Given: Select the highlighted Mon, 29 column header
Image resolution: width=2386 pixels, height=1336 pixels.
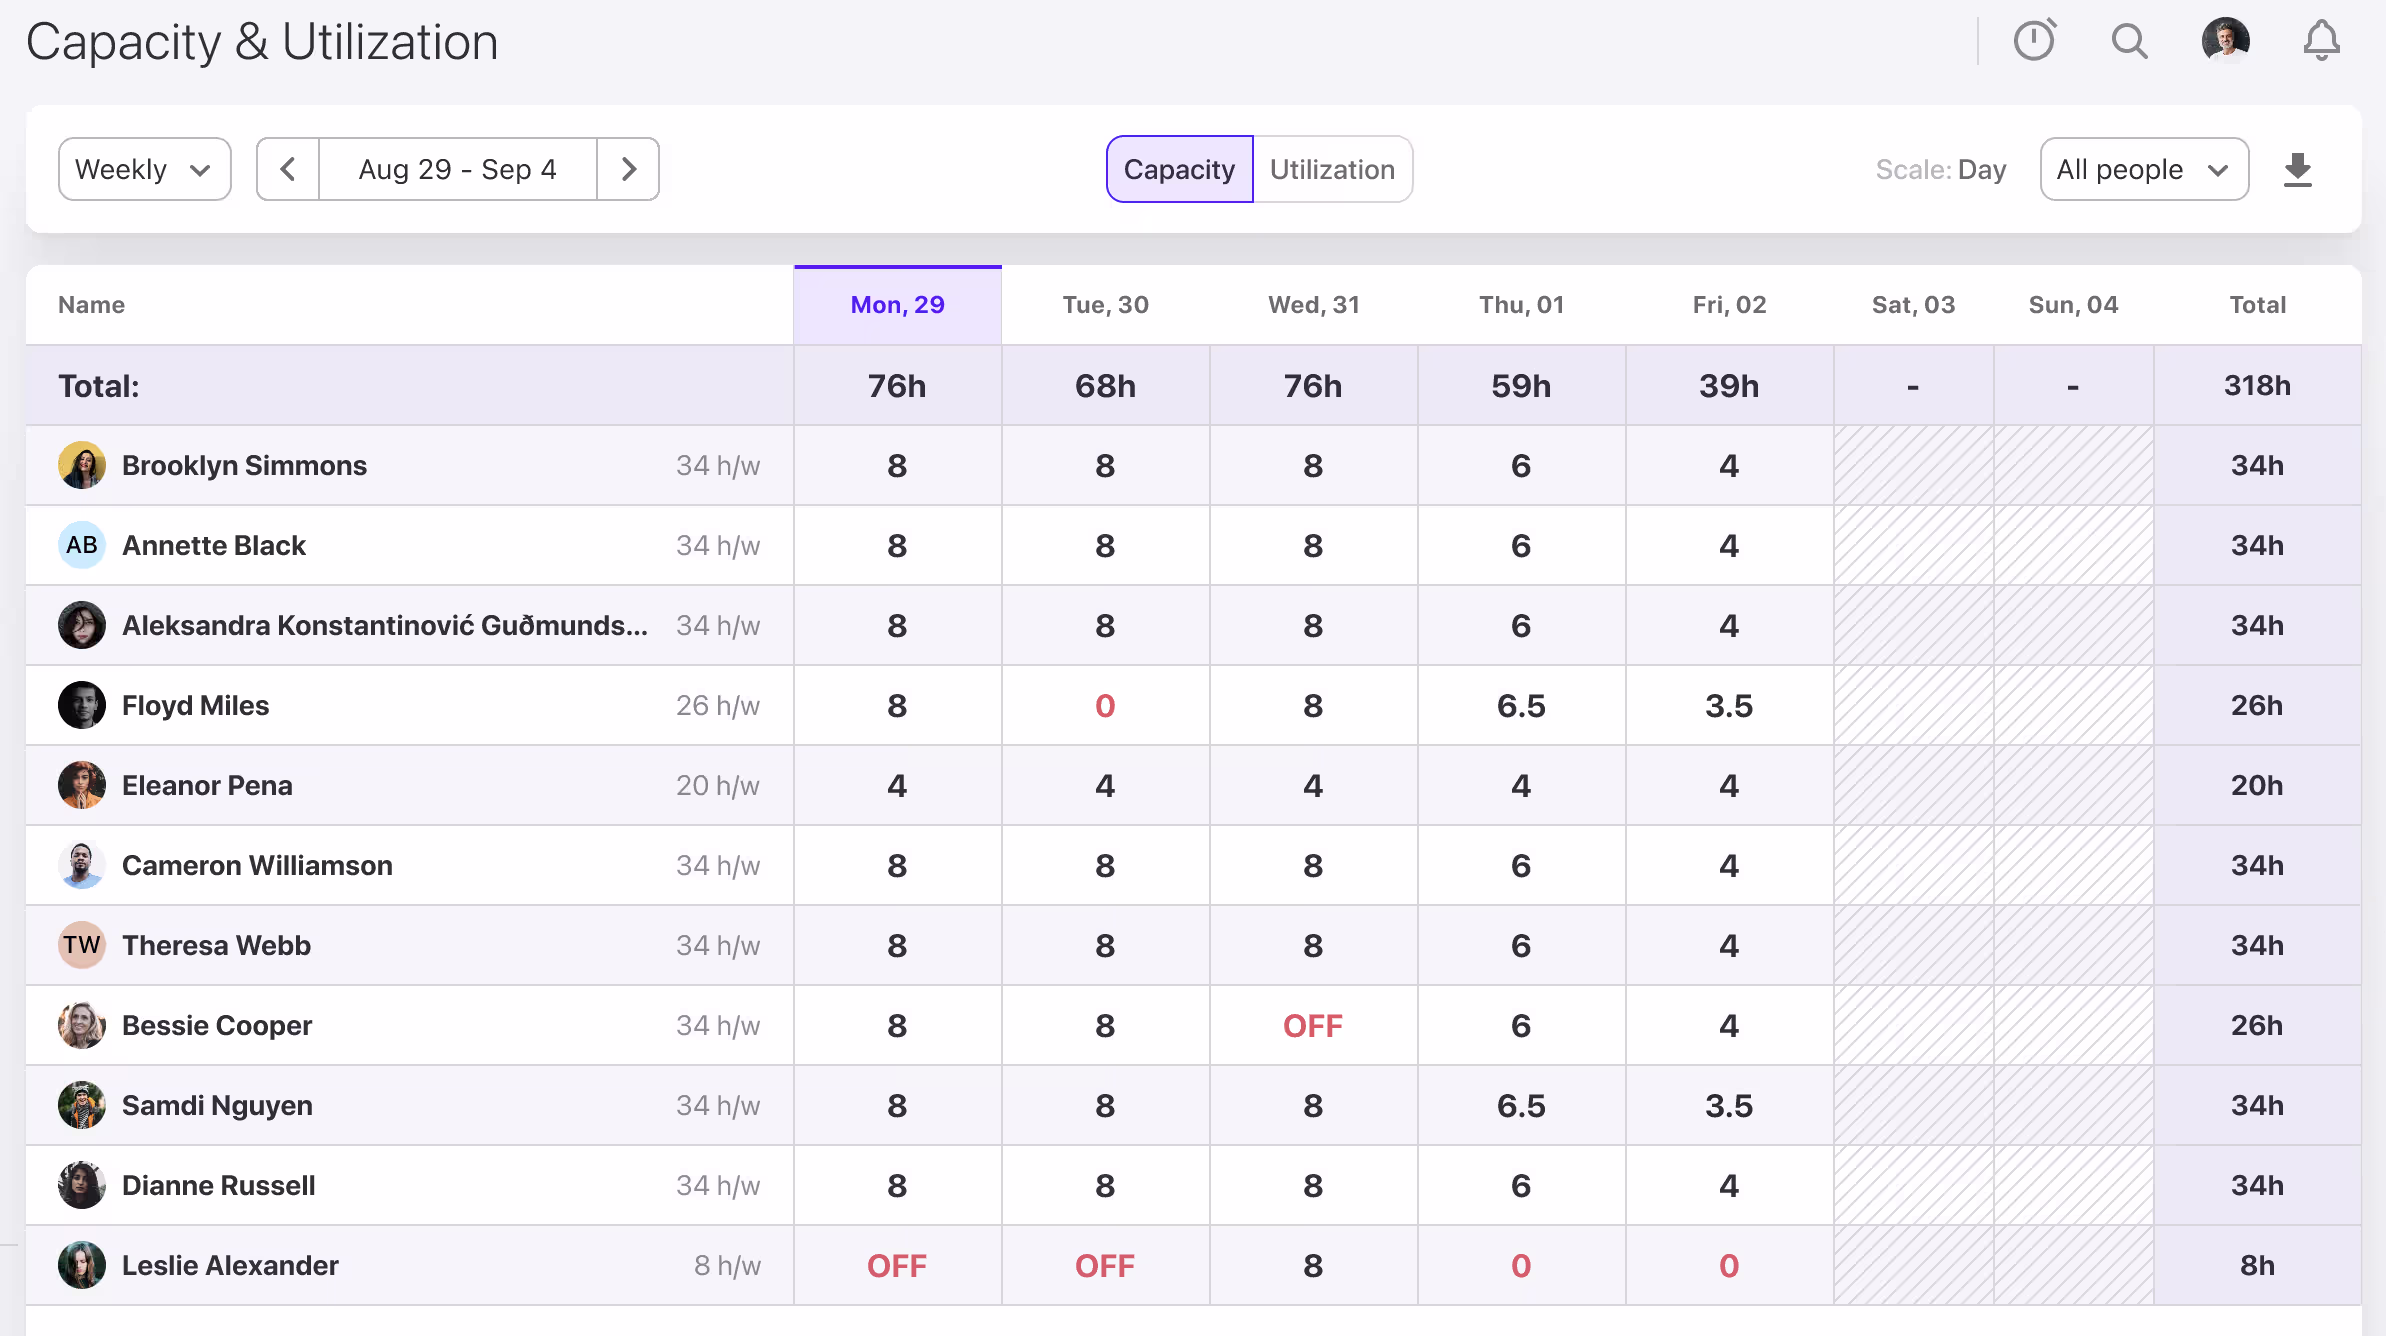Looking at the screenshot, I should tap(897, 304).
